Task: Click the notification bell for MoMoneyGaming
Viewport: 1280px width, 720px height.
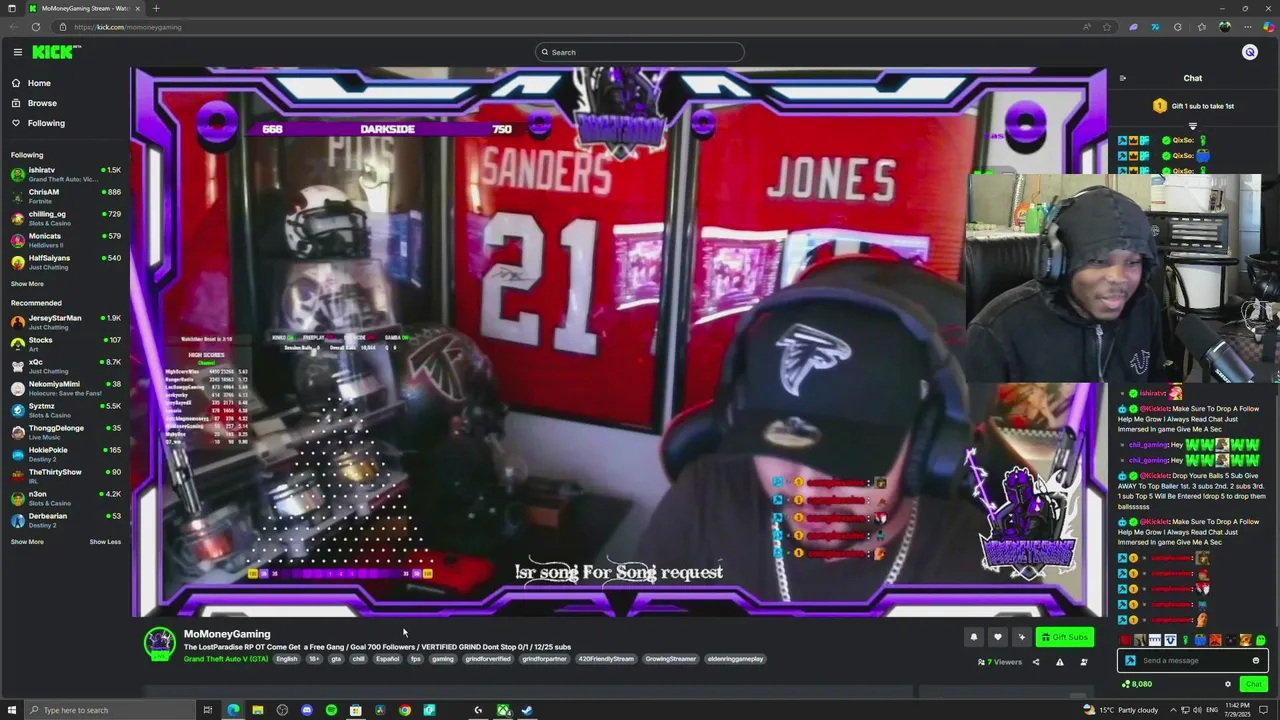Action: [x=973, y=637]
